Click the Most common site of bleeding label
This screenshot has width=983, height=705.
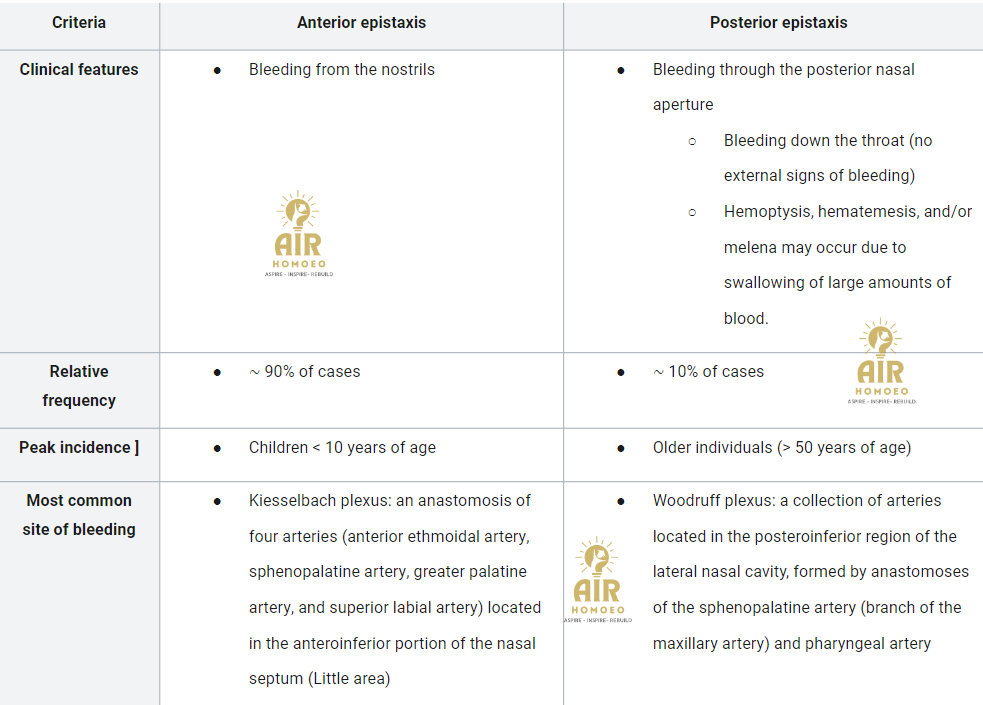(79, 515)
